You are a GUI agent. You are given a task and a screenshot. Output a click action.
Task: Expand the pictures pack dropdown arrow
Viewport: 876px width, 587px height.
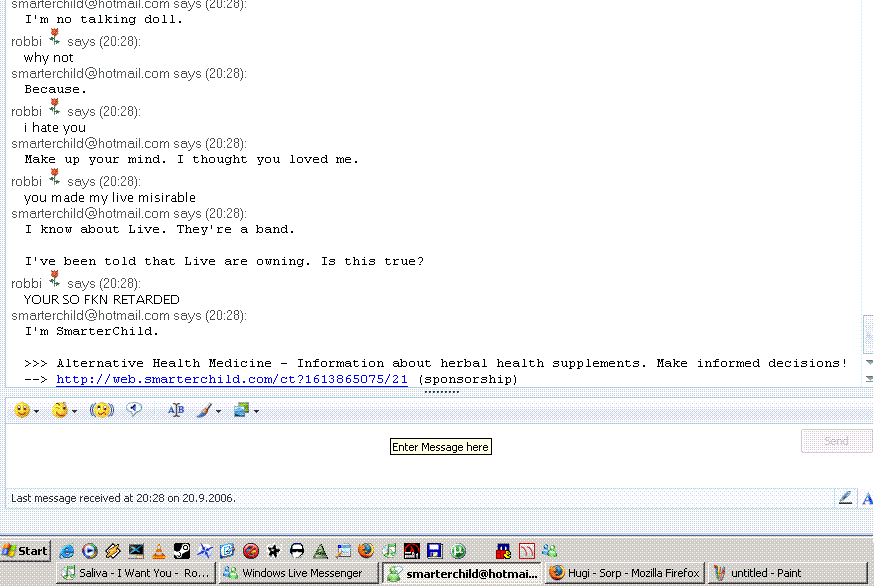click(256, 412)
